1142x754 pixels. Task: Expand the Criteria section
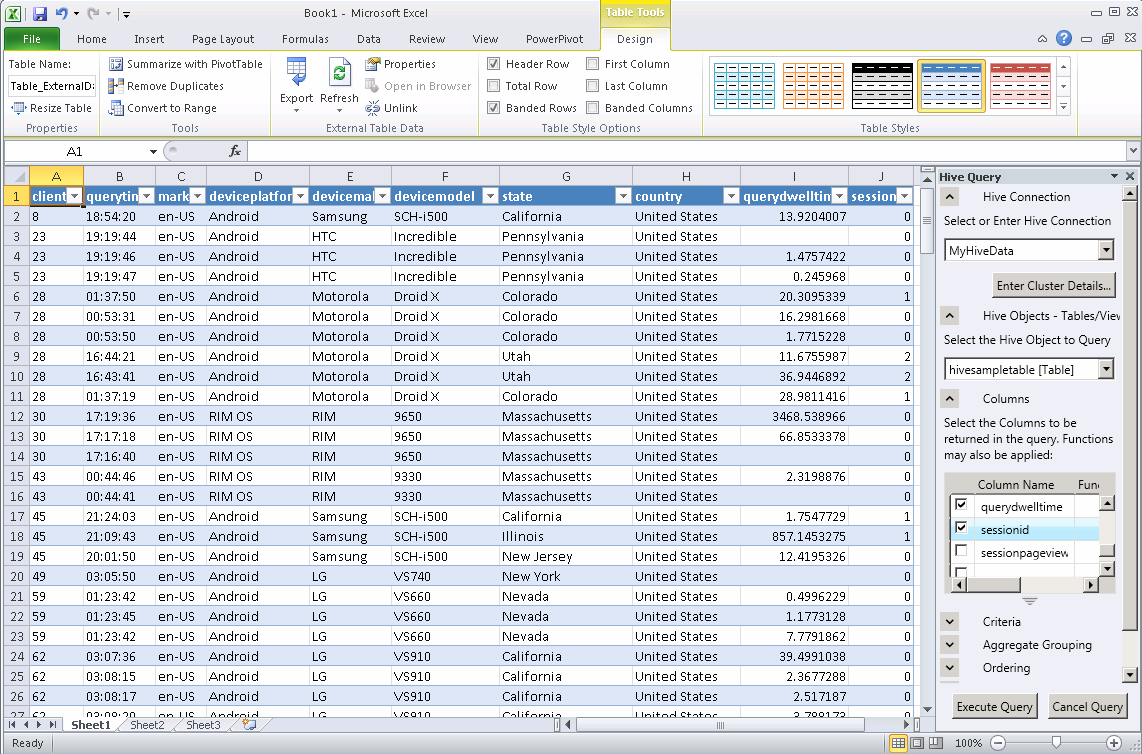tap(950, 622)
